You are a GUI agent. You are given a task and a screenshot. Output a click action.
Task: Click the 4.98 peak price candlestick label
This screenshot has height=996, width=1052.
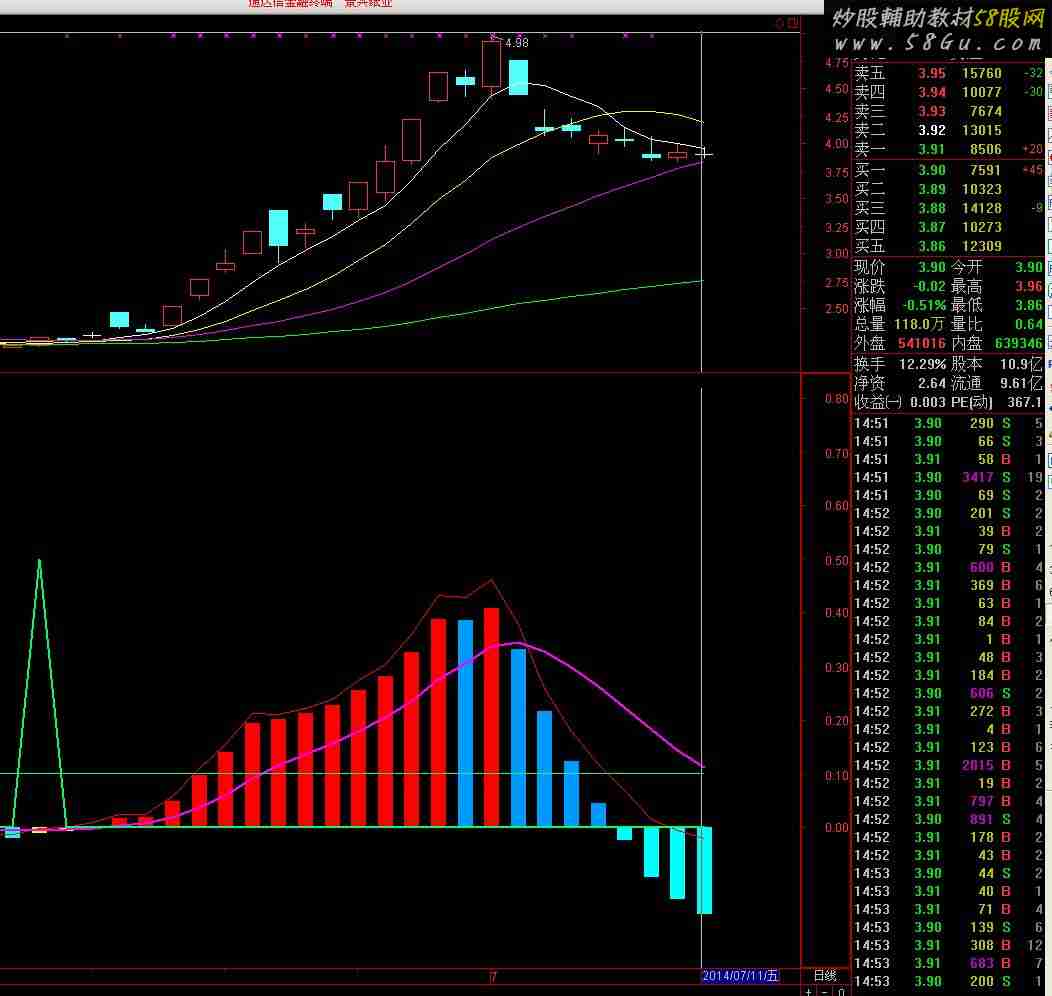click(516, 43)
